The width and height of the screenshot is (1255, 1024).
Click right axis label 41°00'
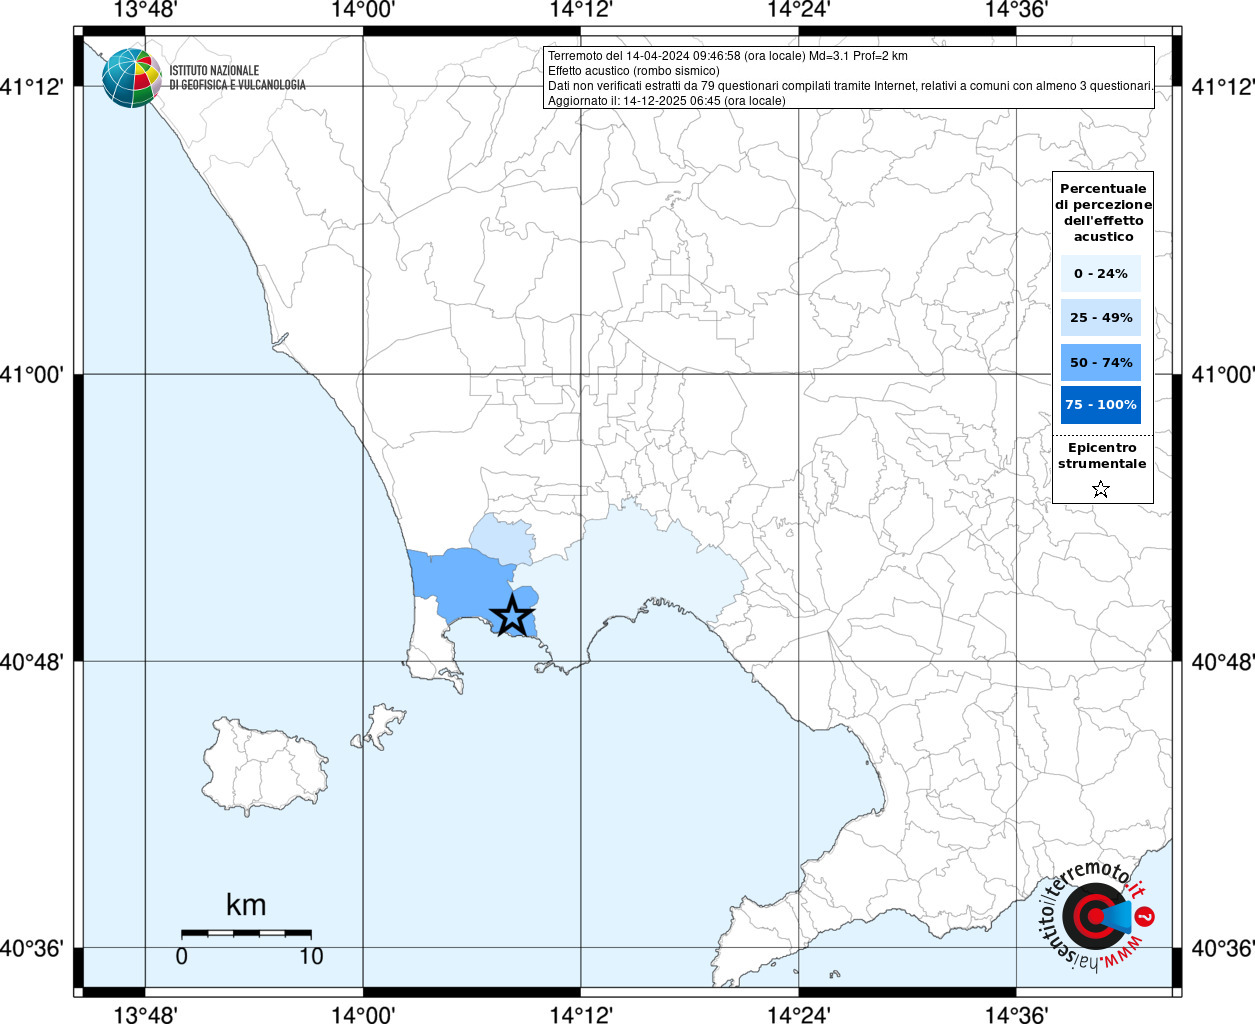[1223, 375]
